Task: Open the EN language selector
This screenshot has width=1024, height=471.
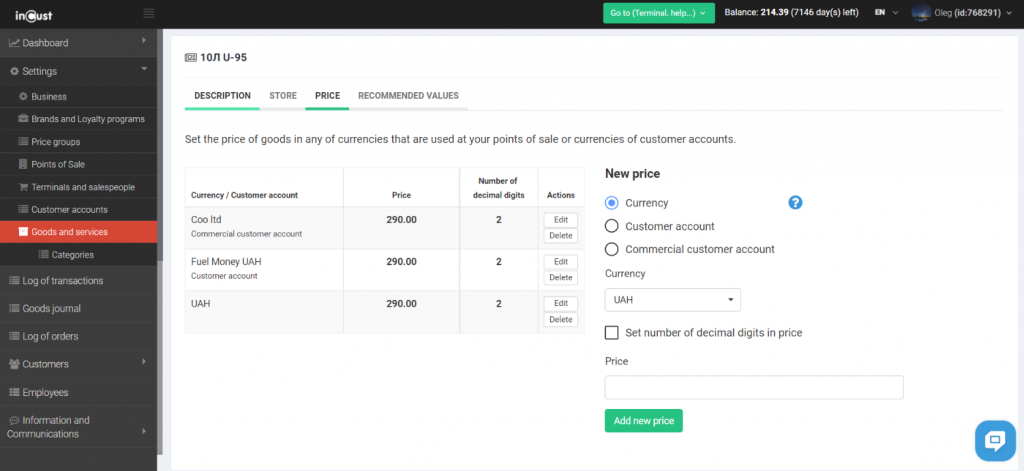Action: coord(885,13)
